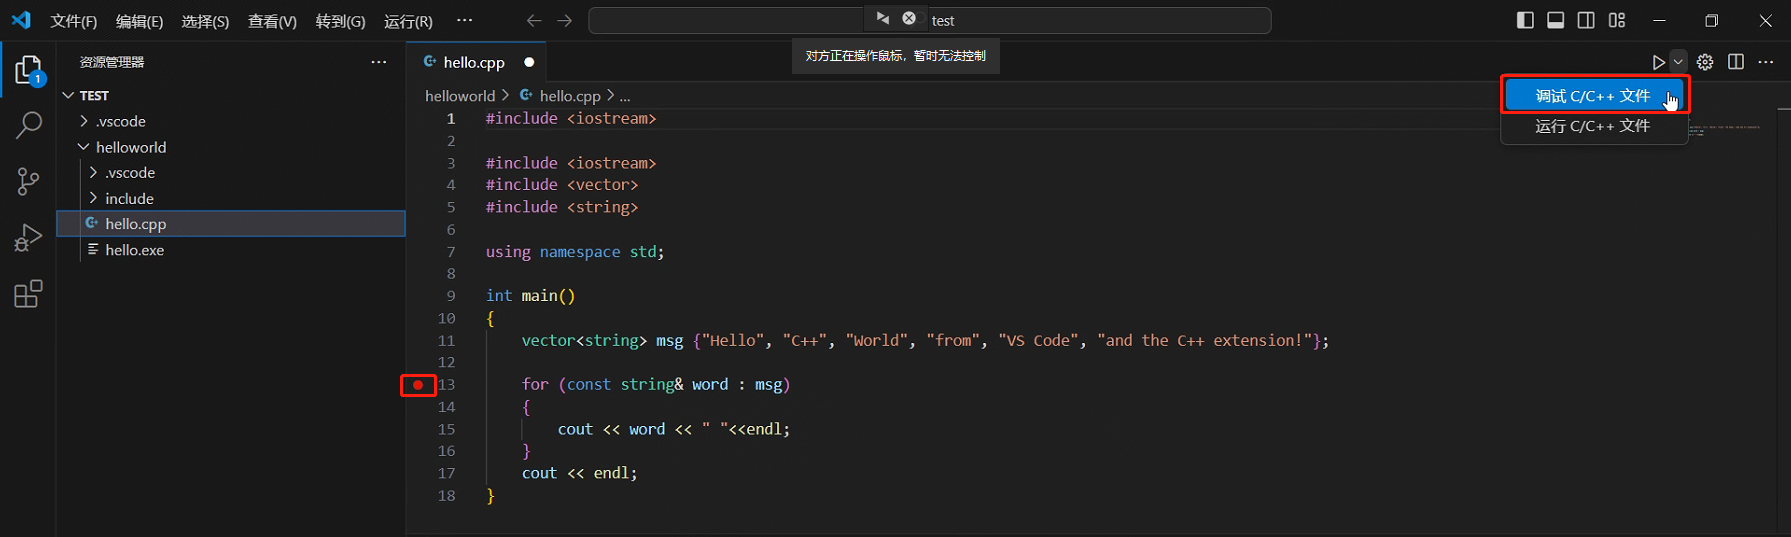Open the Explorer view in activity bar
This screenshot has width=1791, height=537.
[x=28, y=70]
